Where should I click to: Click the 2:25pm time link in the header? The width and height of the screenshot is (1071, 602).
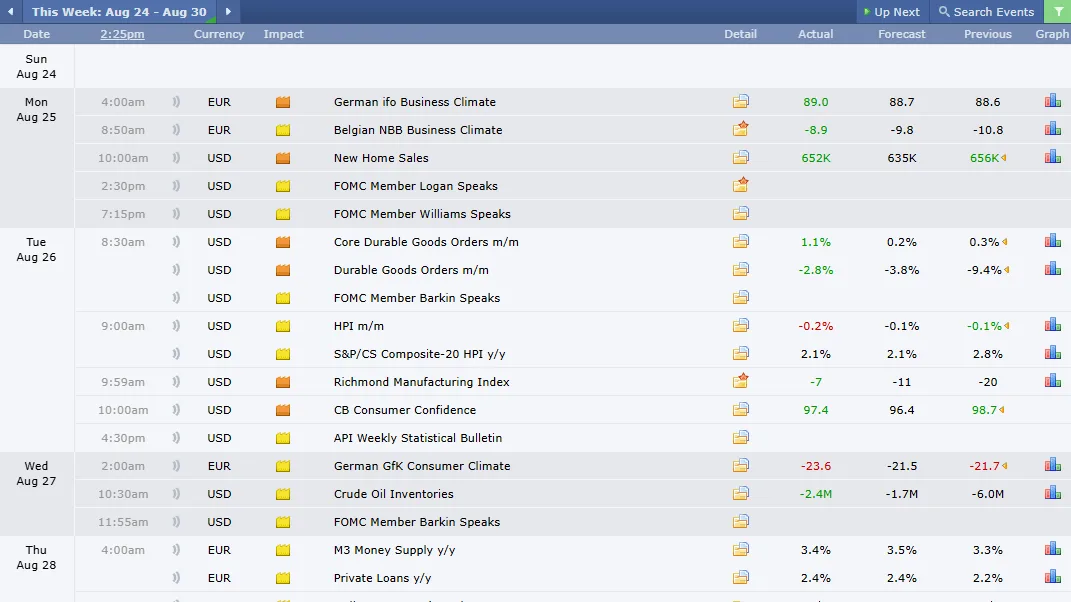click(121, 33)
